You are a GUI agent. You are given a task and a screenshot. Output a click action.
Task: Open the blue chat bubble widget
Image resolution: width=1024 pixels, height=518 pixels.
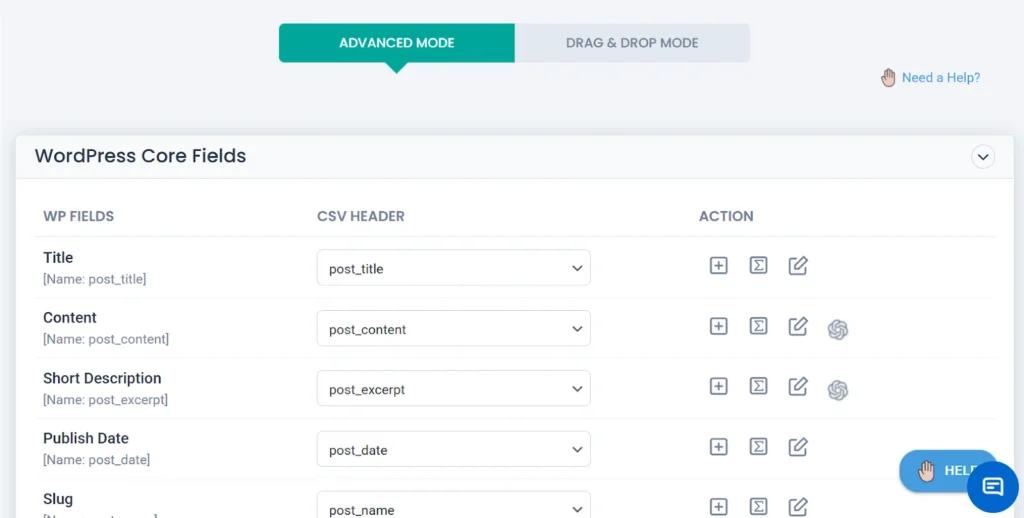pyautogui.click(x=992, y=487)
